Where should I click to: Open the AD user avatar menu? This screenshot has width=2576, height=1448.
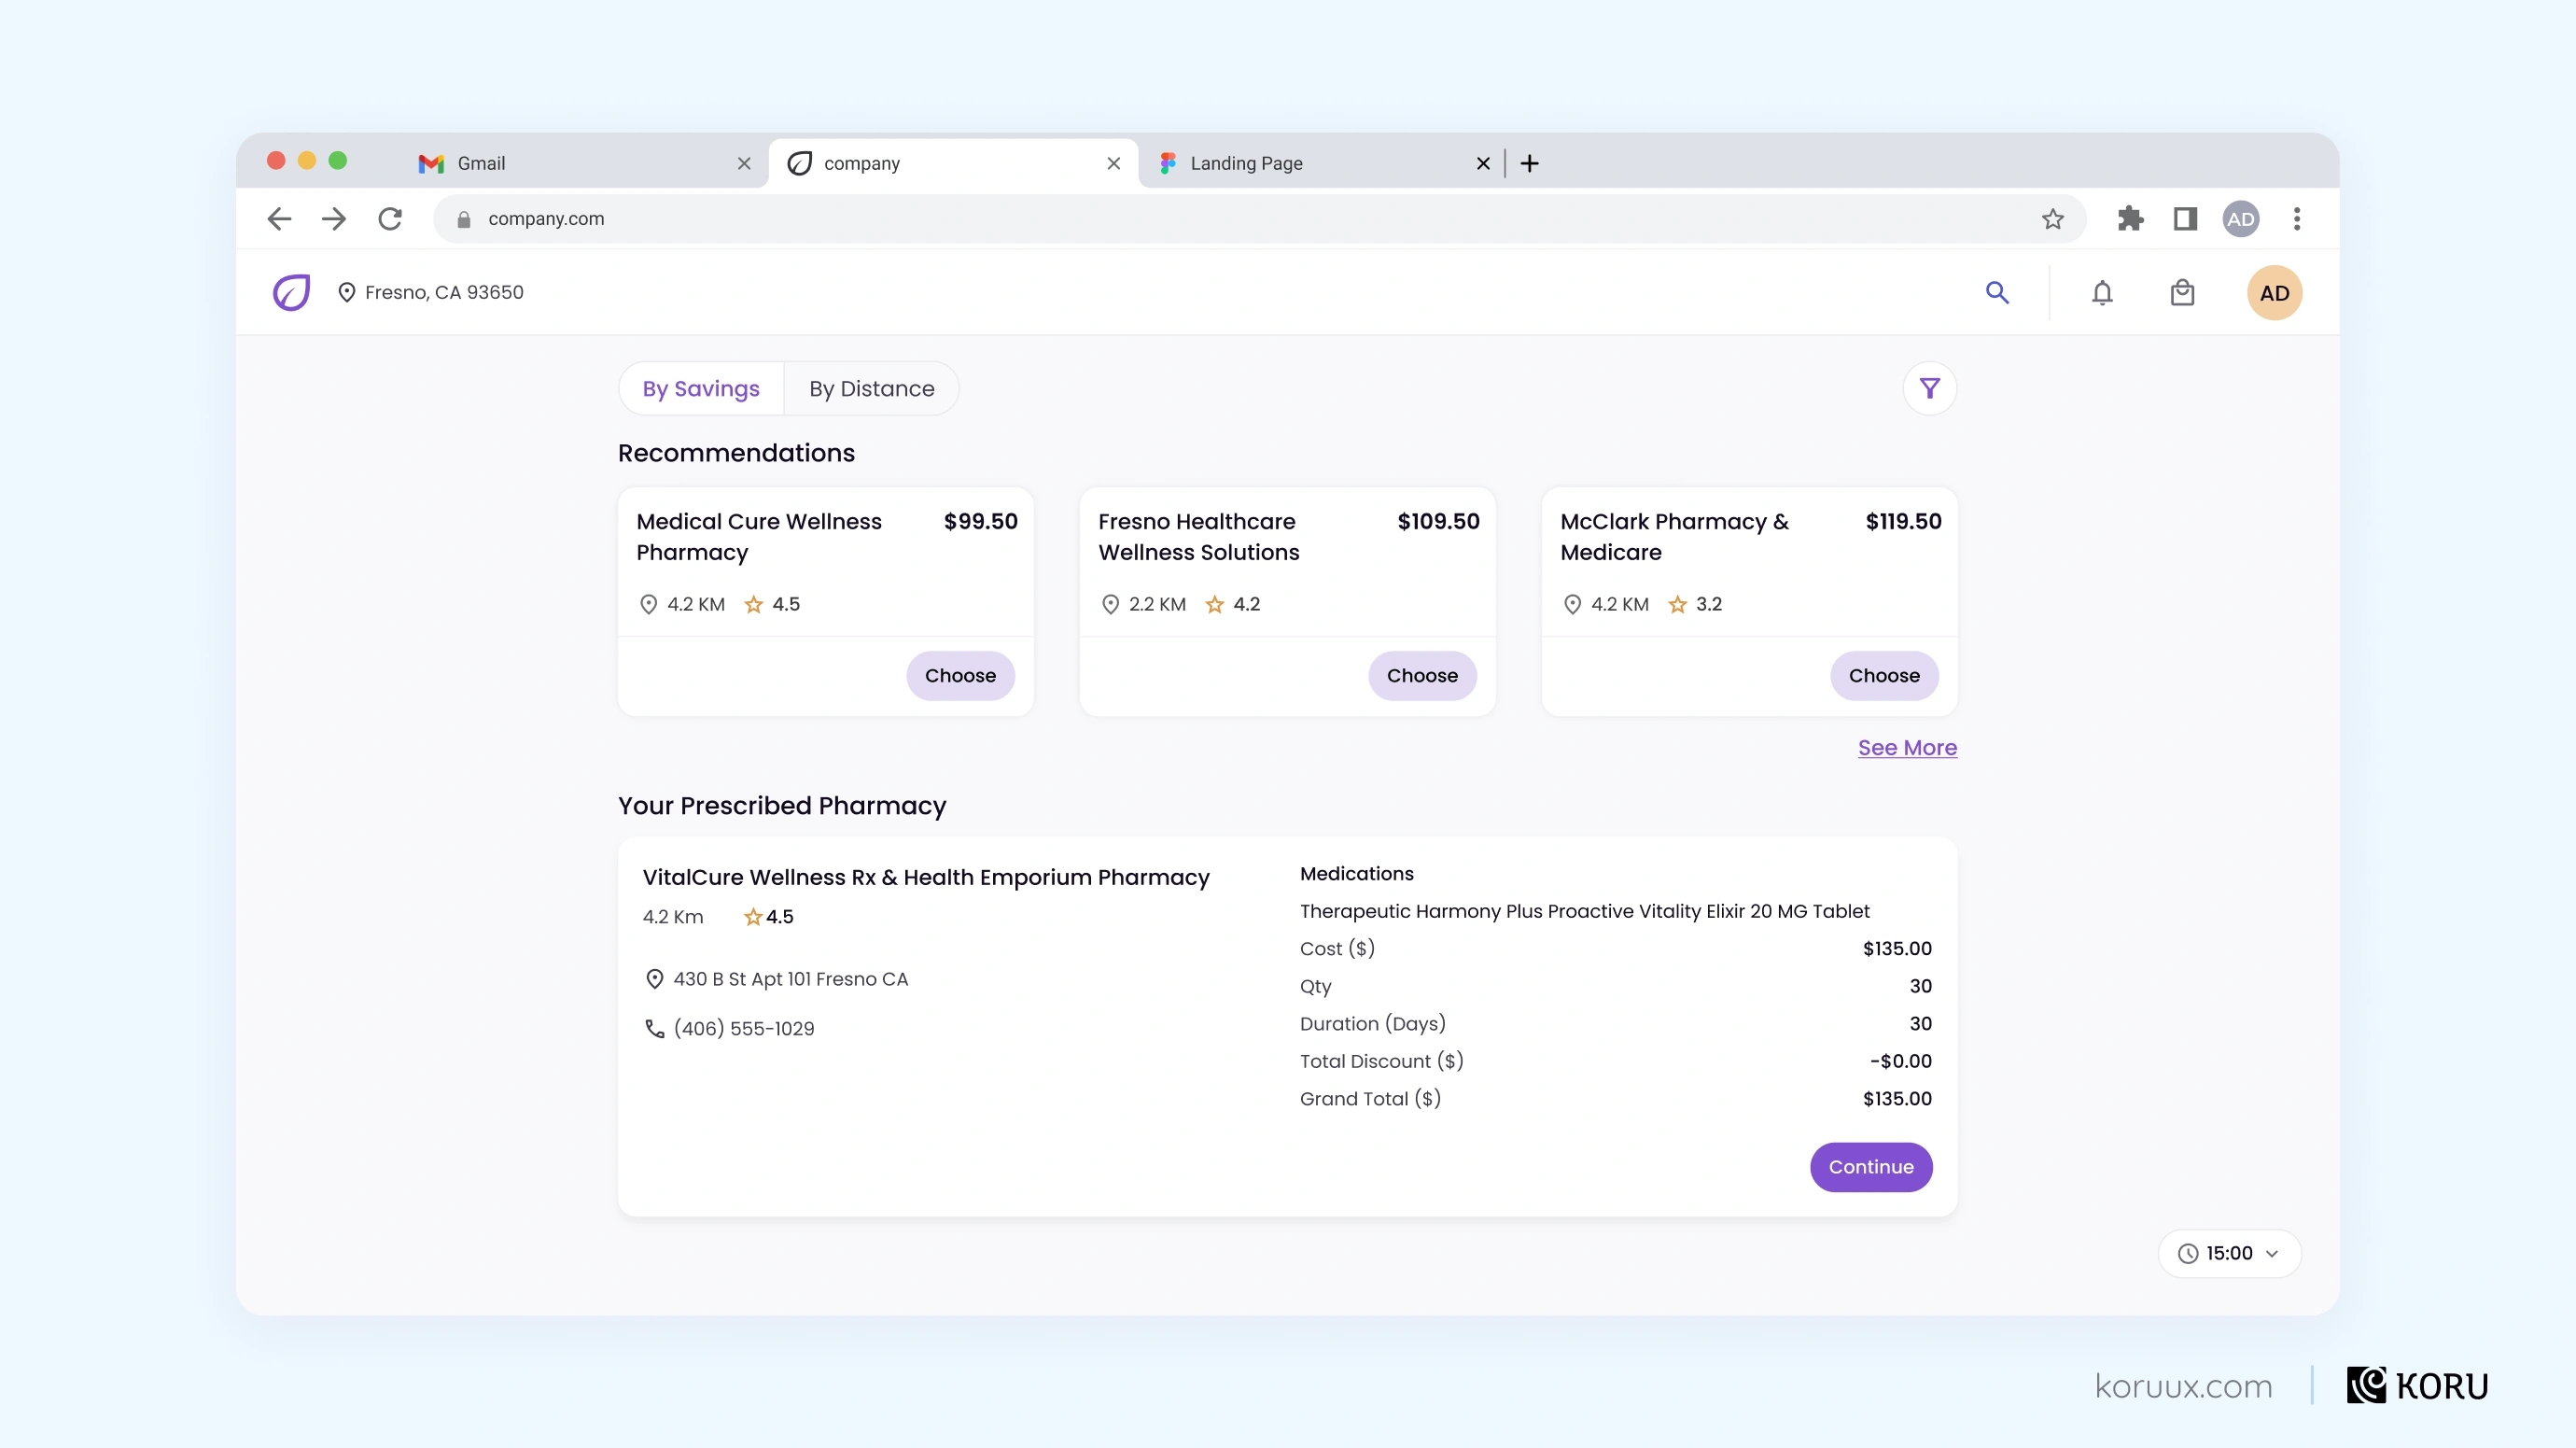click(2274, 293)
